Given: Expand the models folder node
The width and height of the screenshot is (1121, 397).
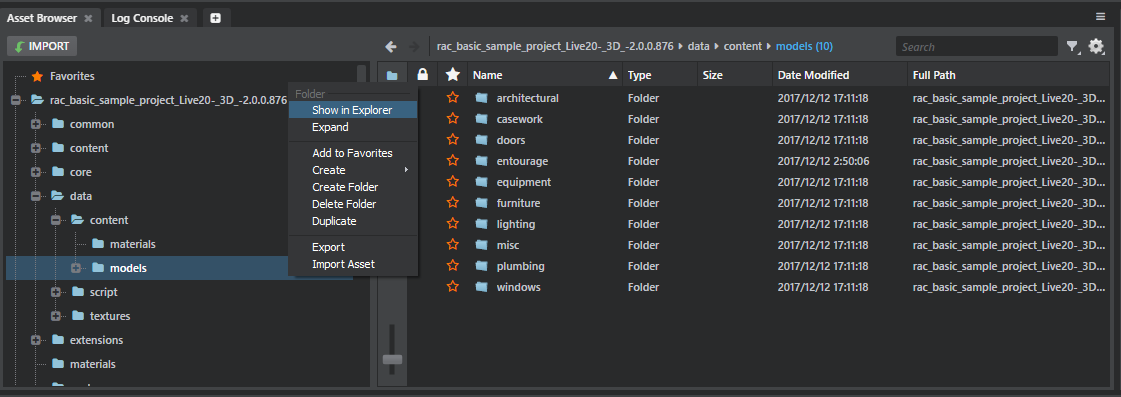Looking at the screenshot, I should click(75, 268).
